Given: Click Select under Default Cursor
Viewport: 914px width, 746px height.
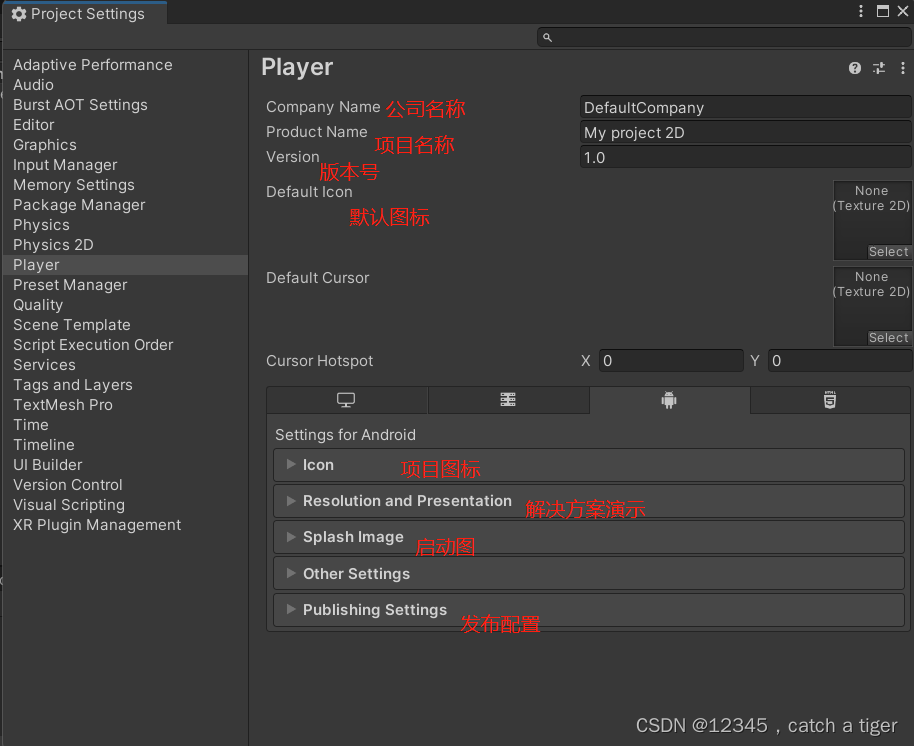Looking at the screenshot, I should (x=888, y=337).
